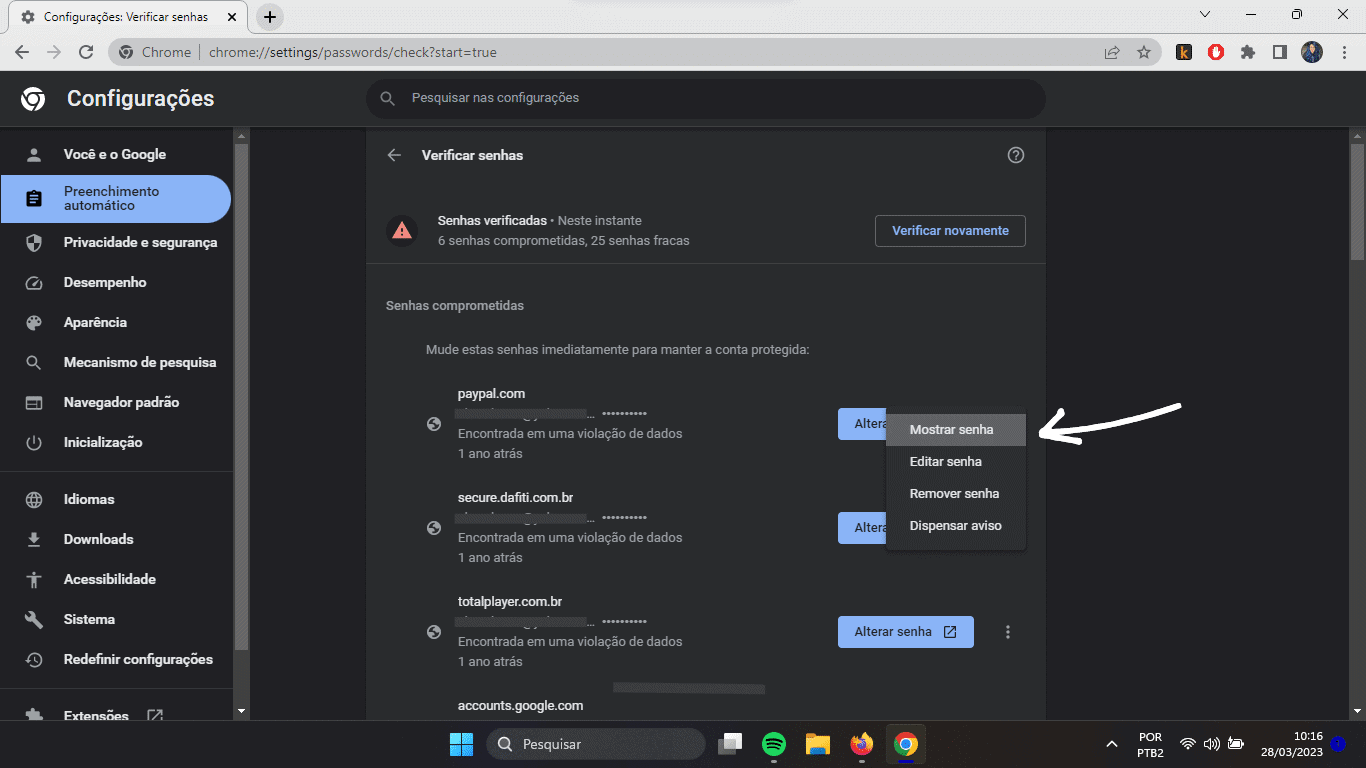Click browser forward navigation arrow
This screenshot has height=768, width=1366.
click(x=54, y=52)
